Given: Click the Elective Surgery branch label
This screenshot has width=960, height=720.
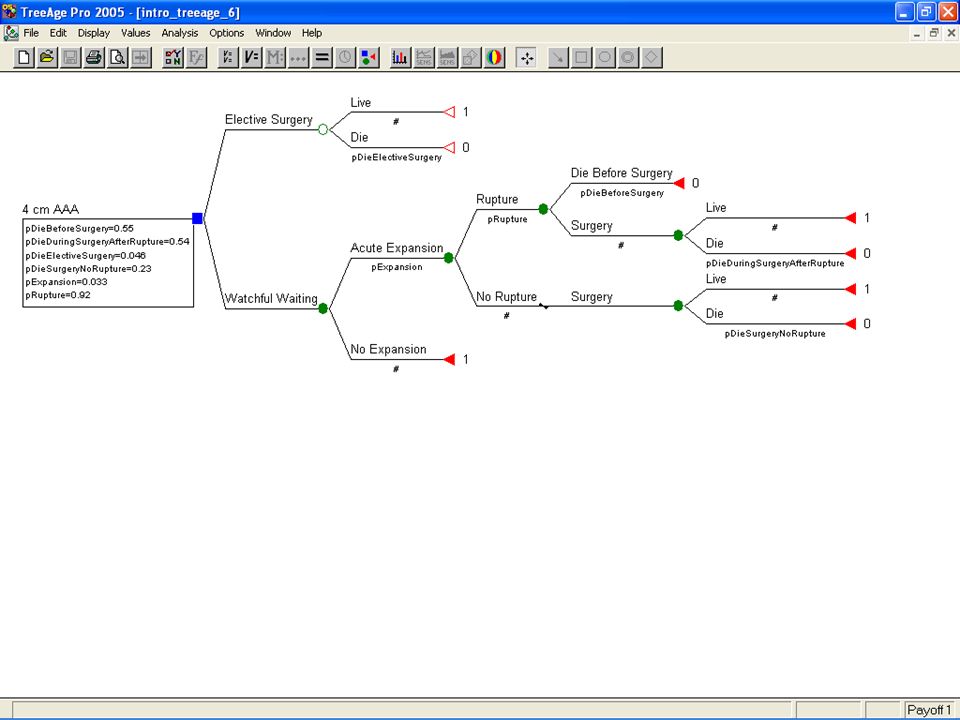Looking at the screenshot, I should tap(269, 119).
